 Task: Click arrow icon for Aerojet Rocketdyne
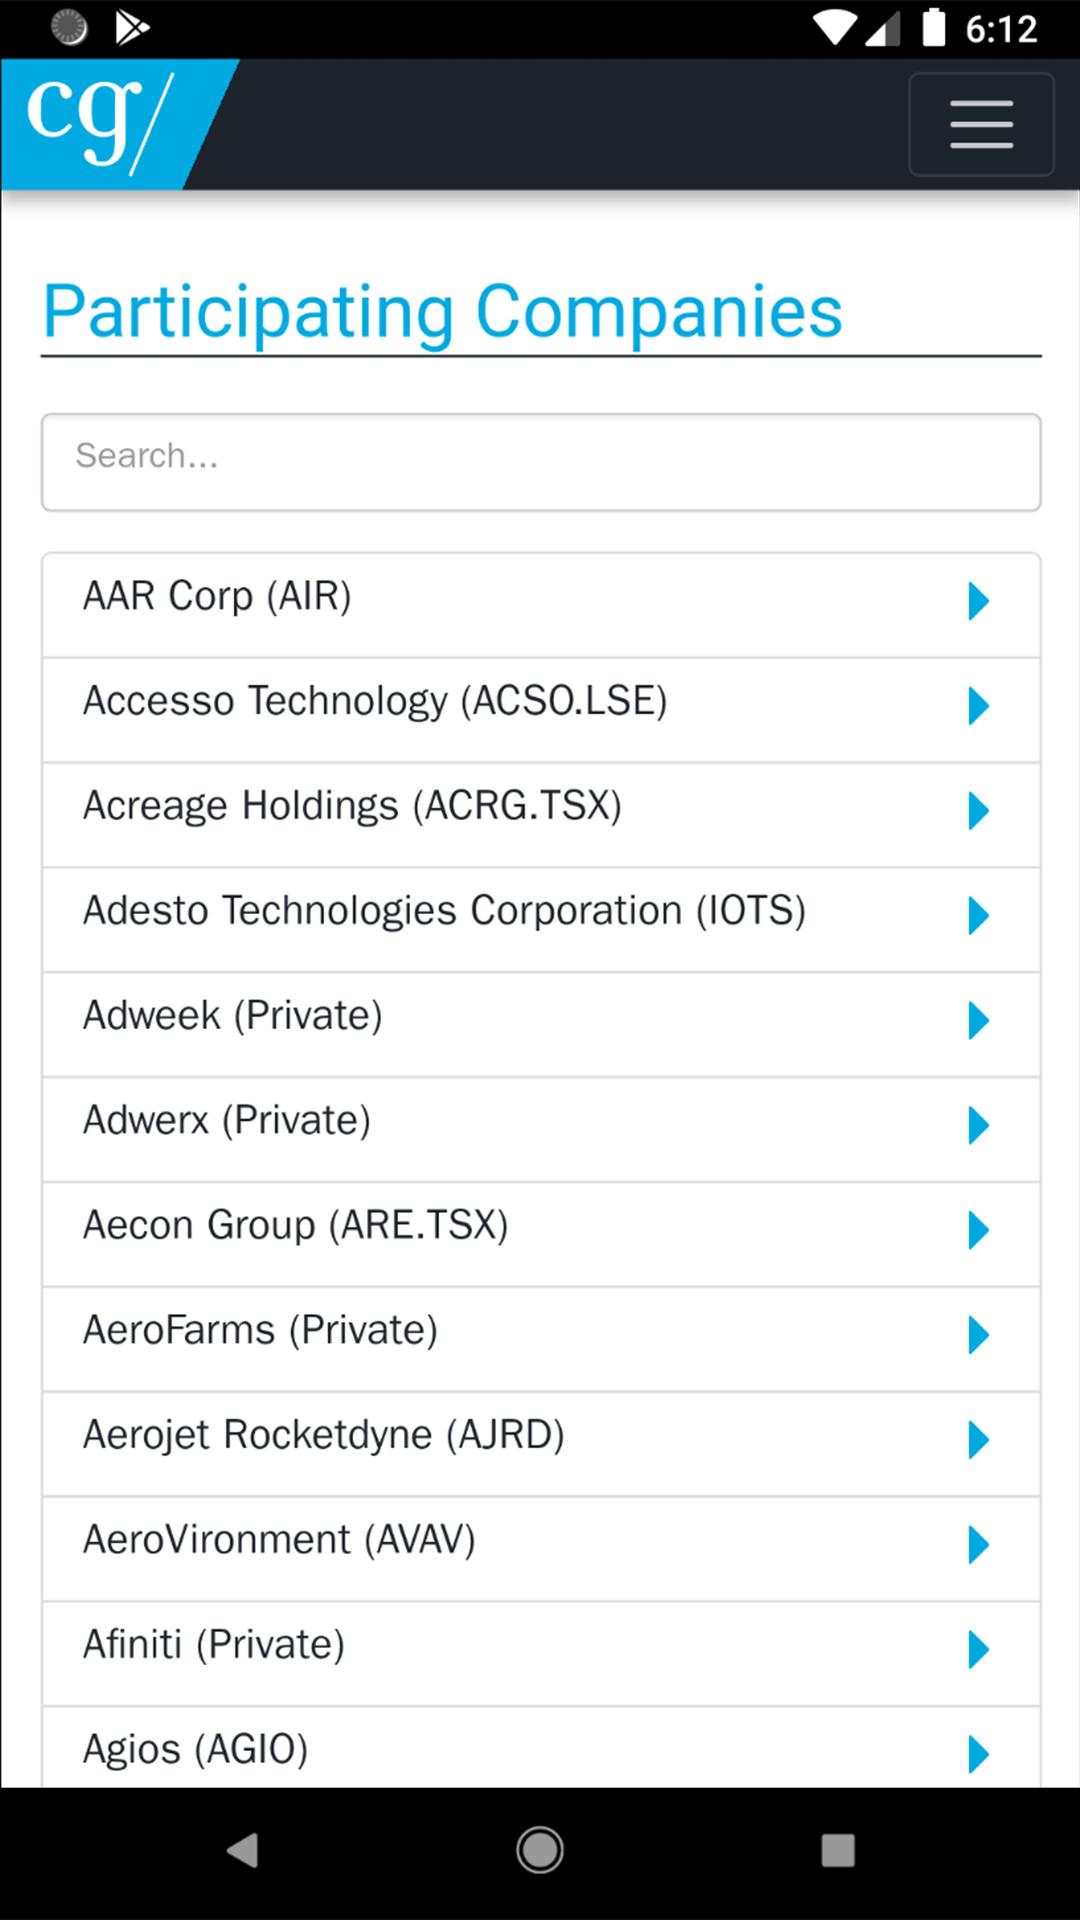[x=978, y=1440]
